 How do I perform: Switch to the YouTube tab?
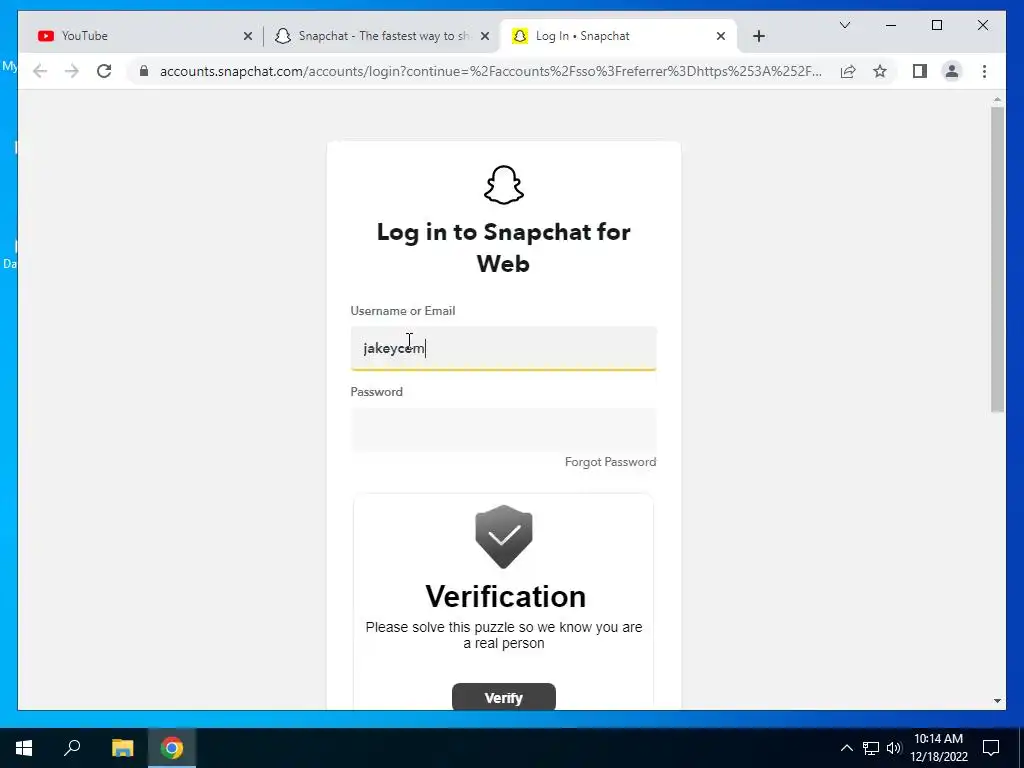138,36
